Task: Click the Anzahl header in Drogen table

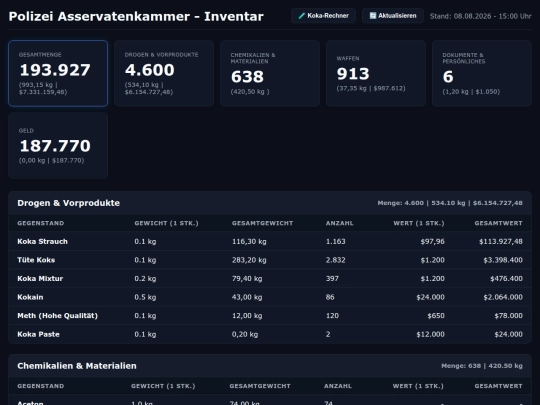Action: click(340, 223)
